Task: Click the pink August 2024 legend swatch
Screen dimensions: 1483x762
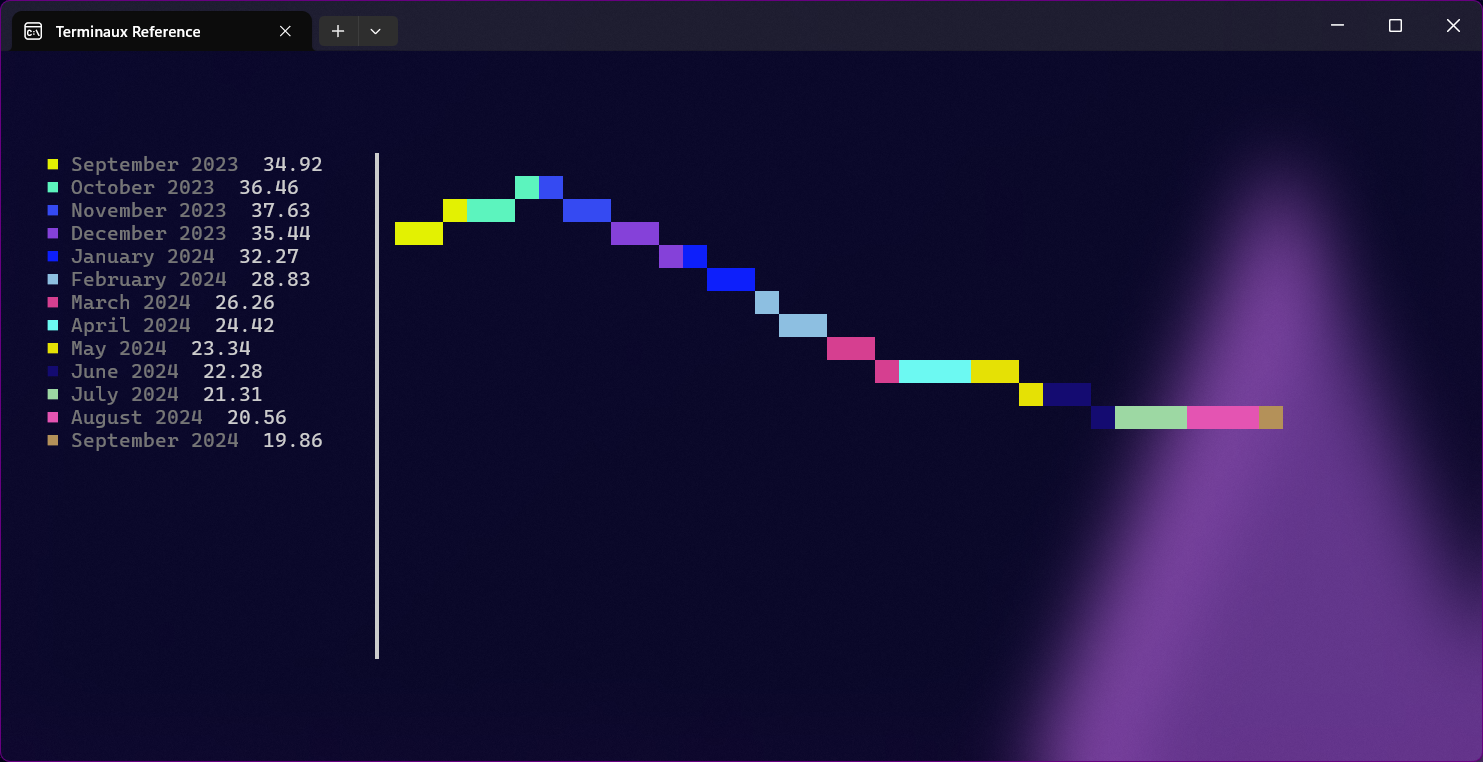Action: coord(53,417)
